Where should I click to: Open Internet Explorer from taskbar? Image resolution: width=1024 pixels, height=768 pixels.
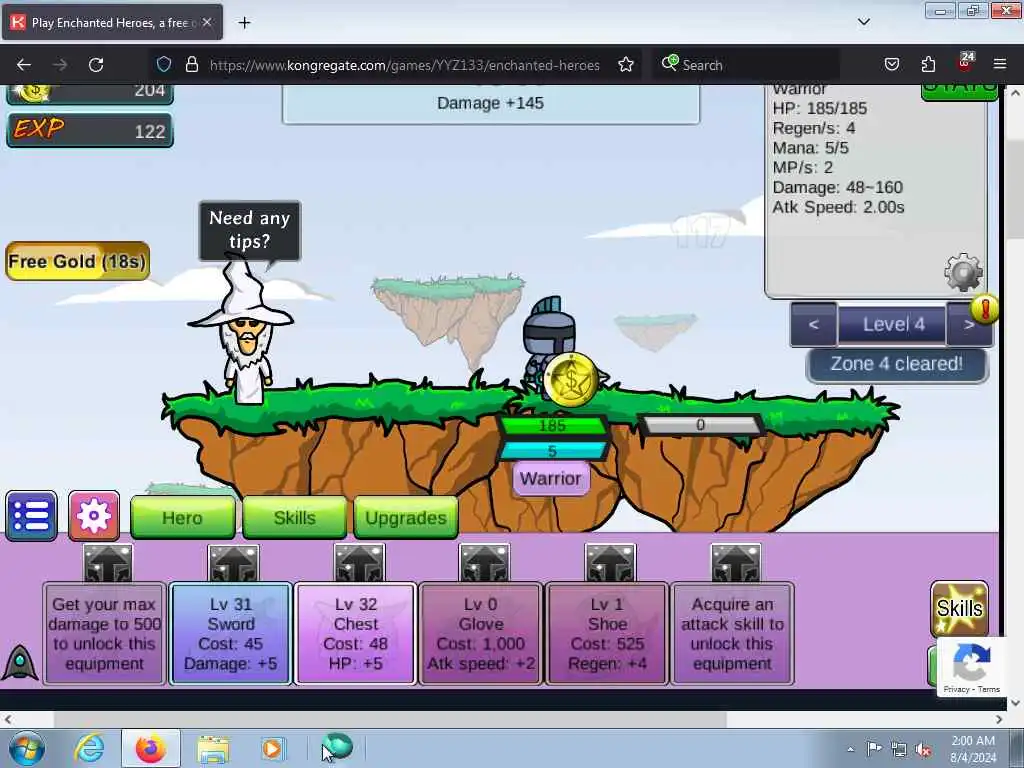(x=89, y=748)
